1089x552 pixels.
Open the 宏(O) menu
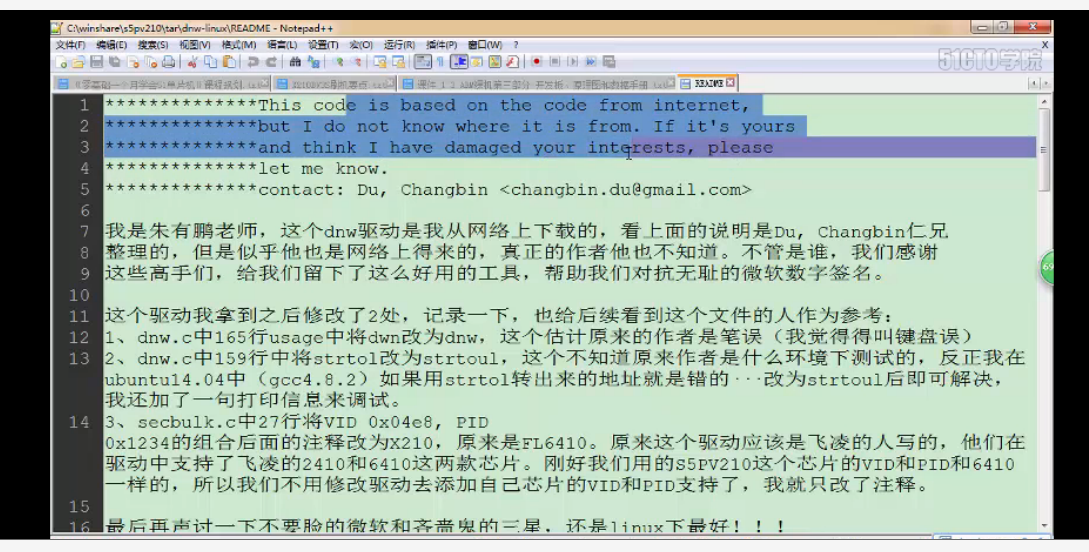click(x=361, y=44)
